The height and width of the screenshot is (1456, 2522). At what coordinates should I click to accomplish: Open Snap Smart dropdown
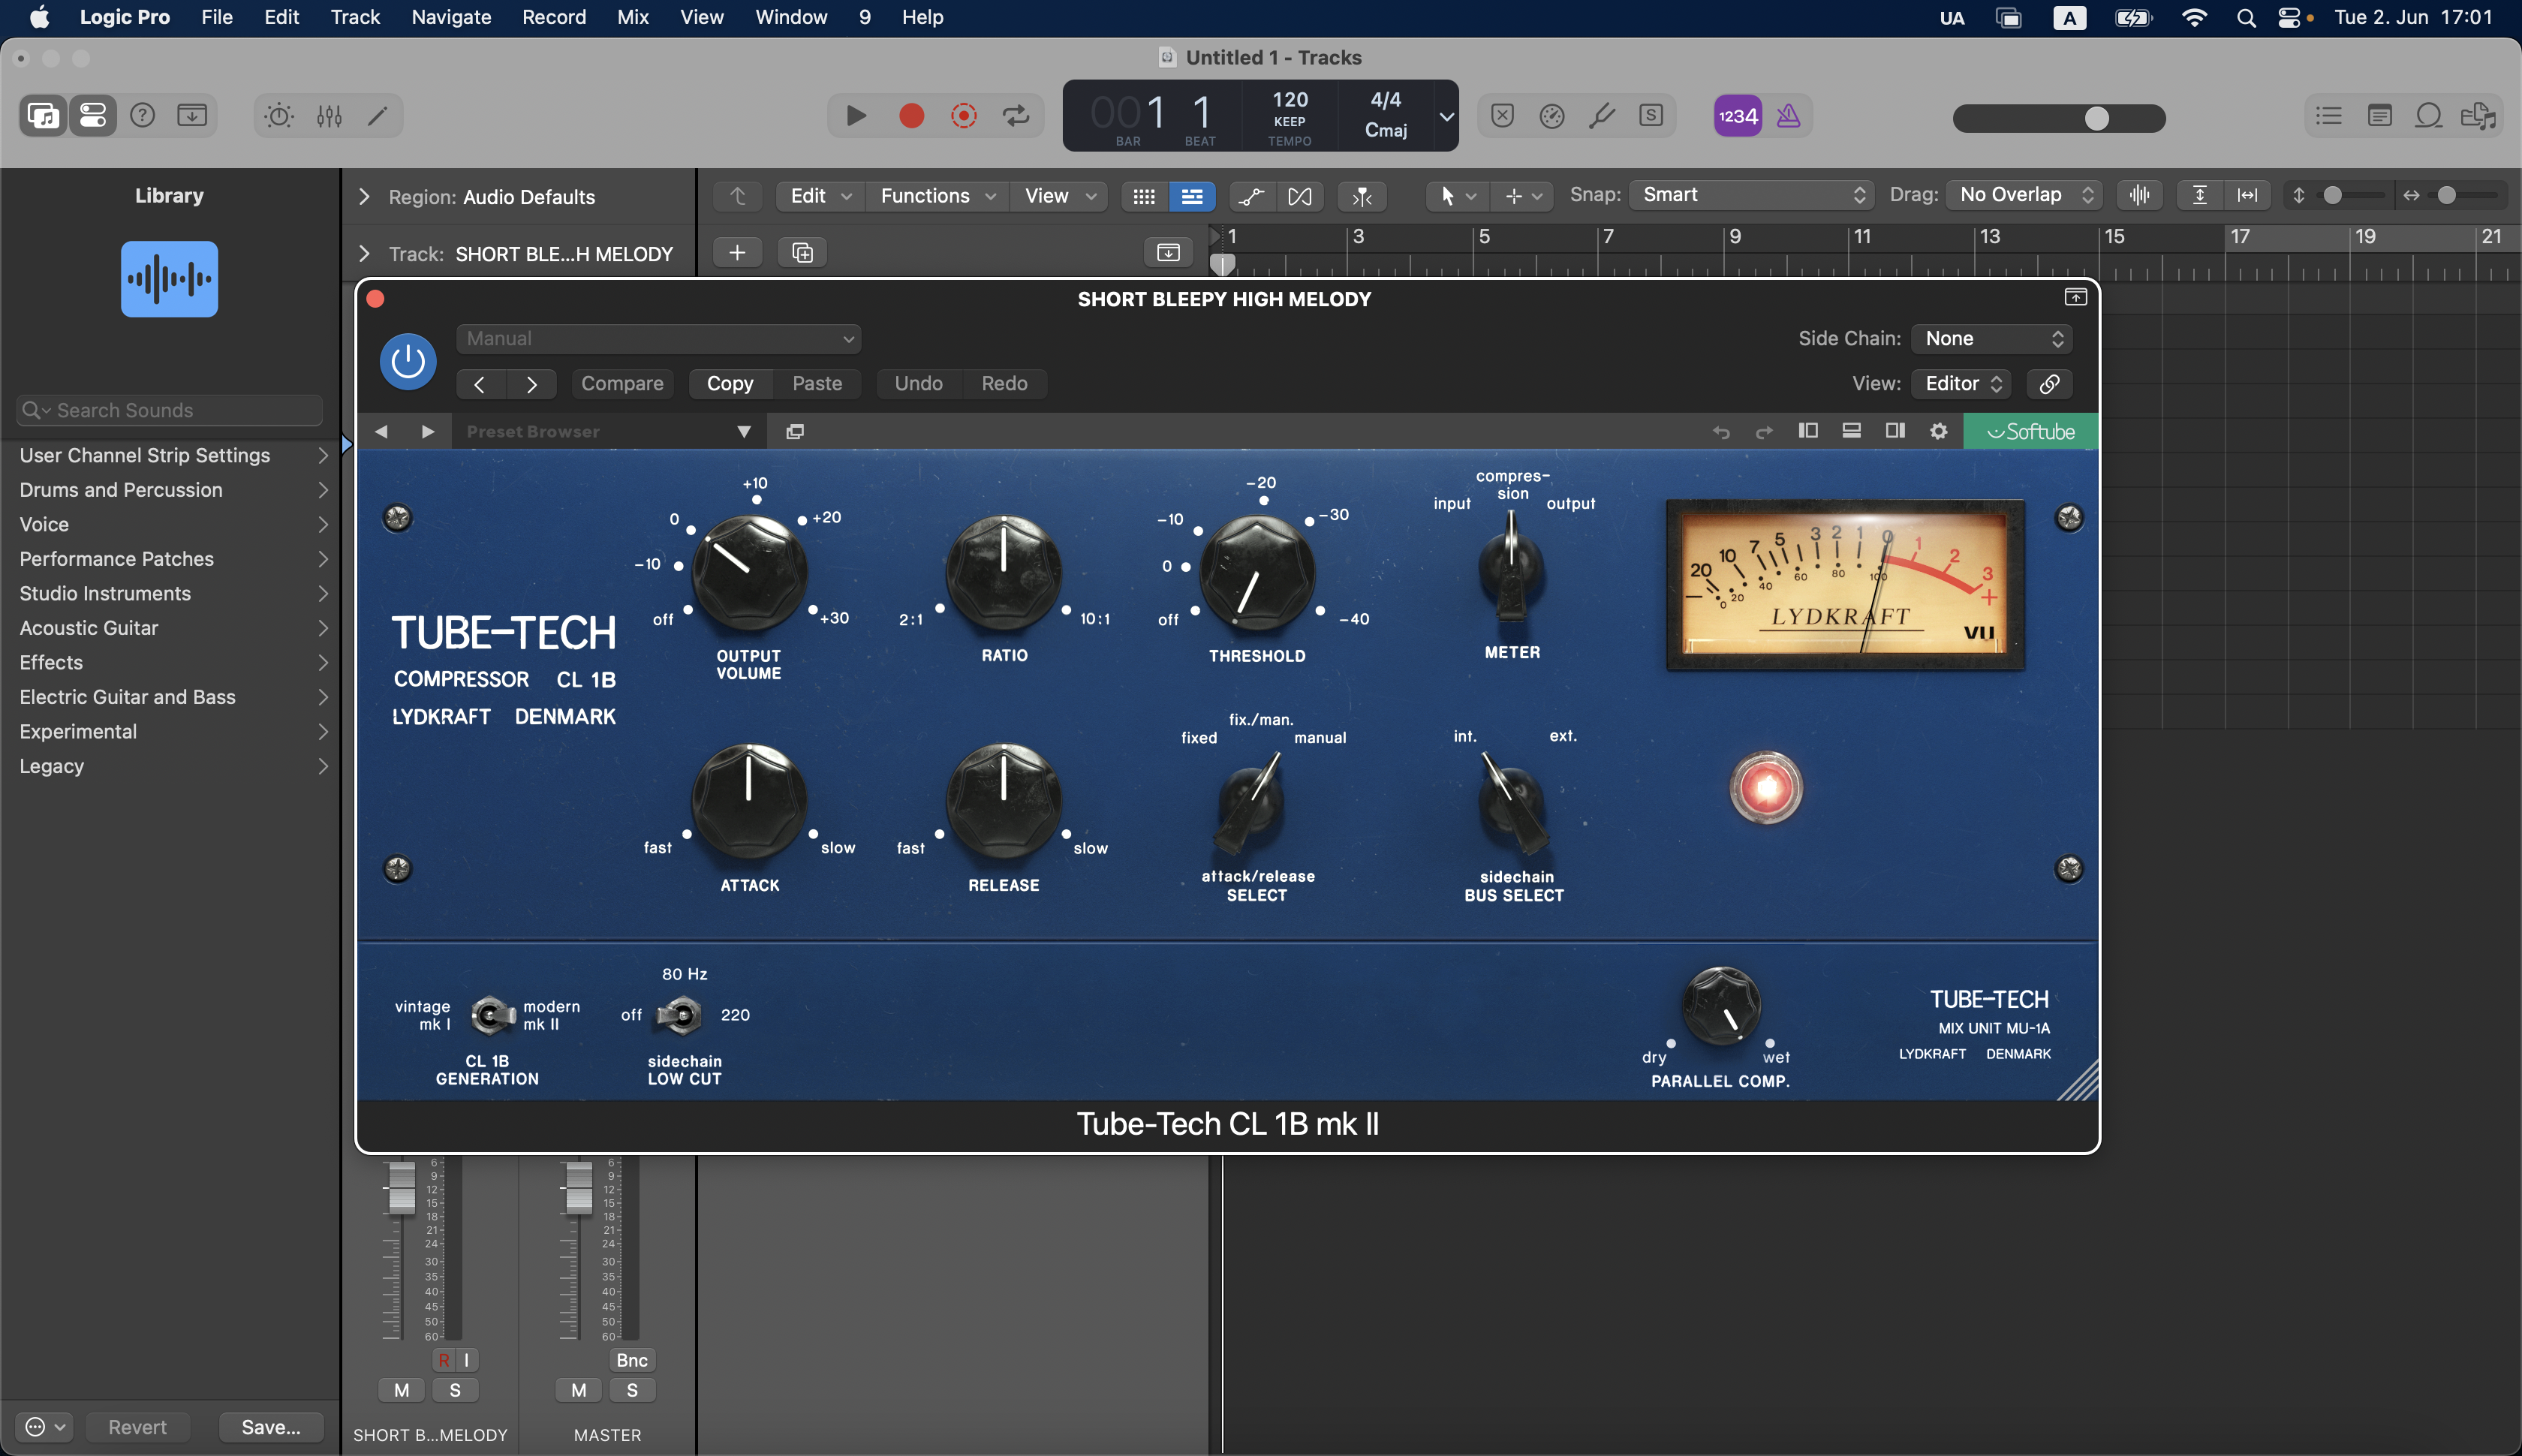click(x=1750, y=195)
